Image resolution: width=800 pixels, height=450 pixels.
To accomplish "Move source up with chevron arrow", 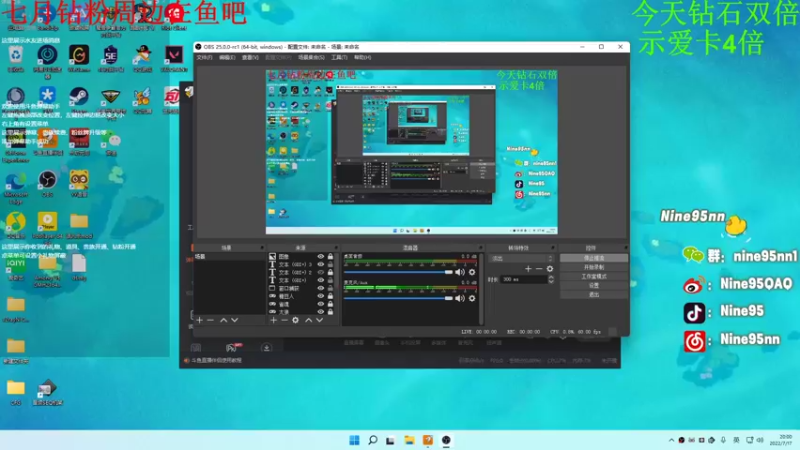I will coord(308,320).
